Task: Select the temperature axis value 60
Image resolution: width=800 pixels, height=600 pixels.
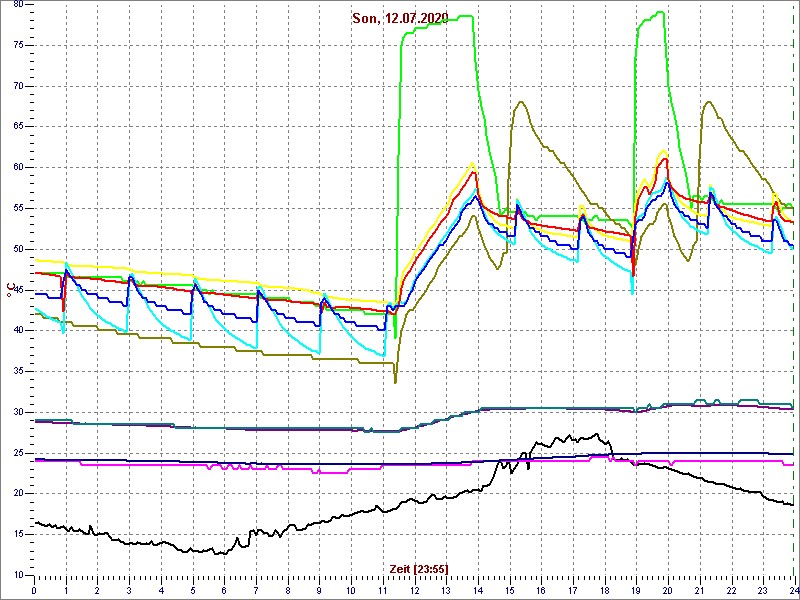Action: 18,167
